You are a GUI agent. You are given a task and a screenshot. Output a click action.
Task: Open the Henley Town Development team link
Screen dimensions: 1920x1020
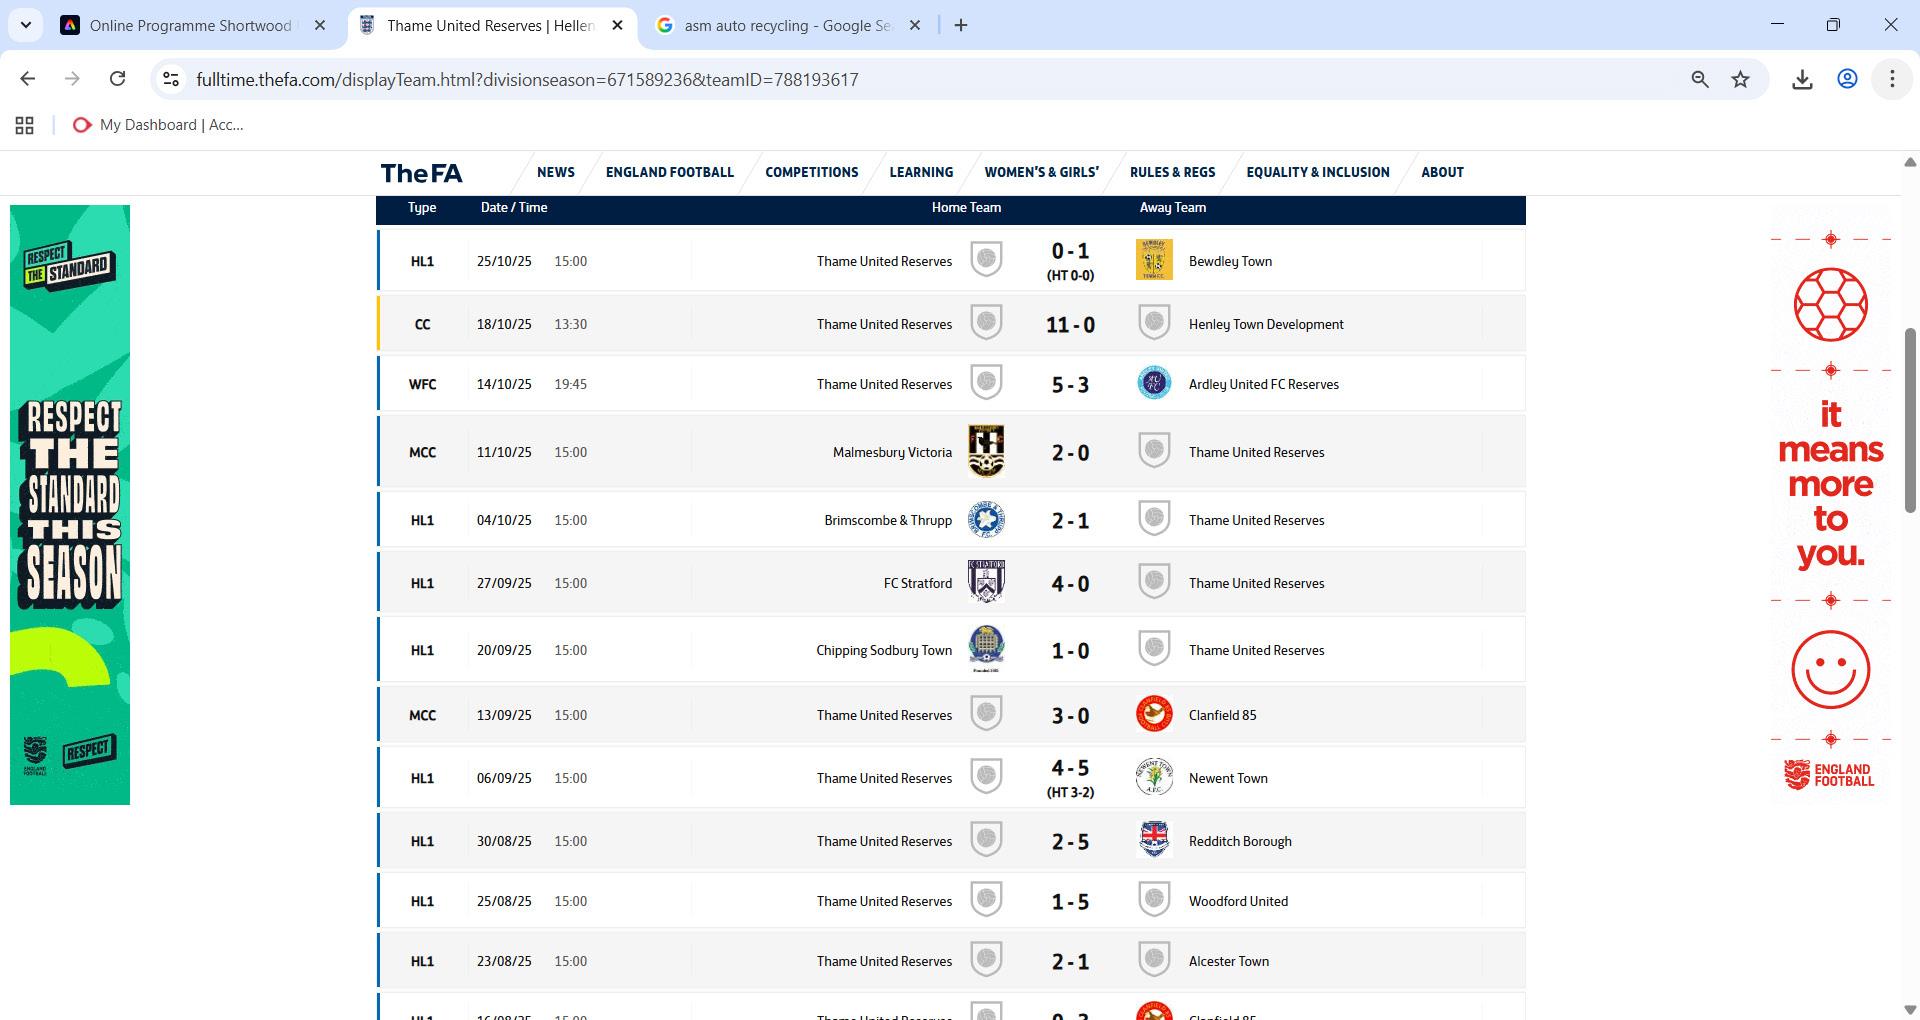pyautogui.click(x=1266, y=324)
